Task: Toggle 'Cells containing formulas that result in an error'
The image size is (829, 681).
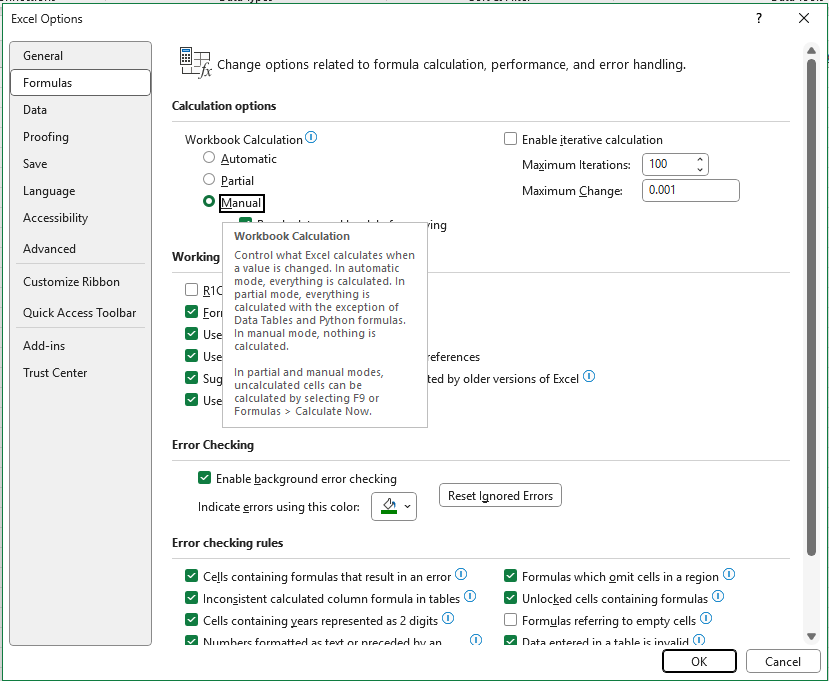Action: click(x=191, y=576)
